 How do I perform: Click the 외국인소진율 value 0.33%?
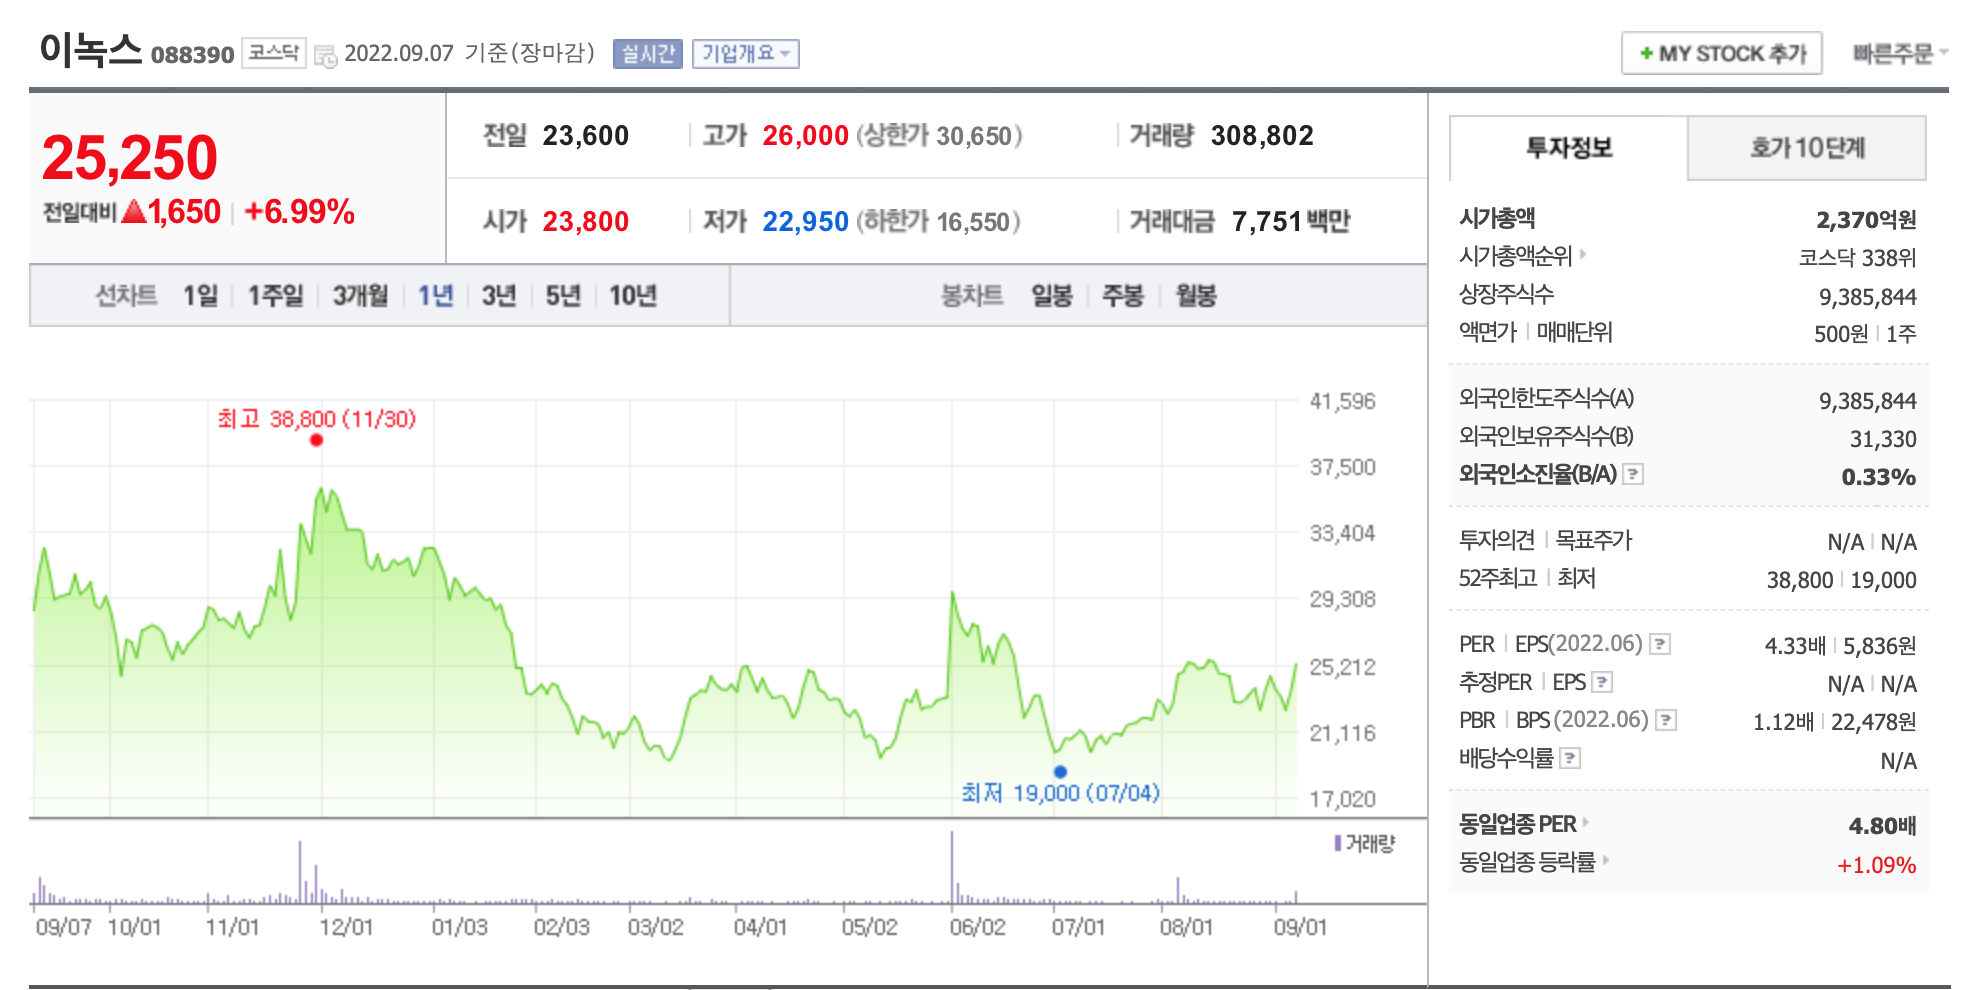tap(1879, 477)
